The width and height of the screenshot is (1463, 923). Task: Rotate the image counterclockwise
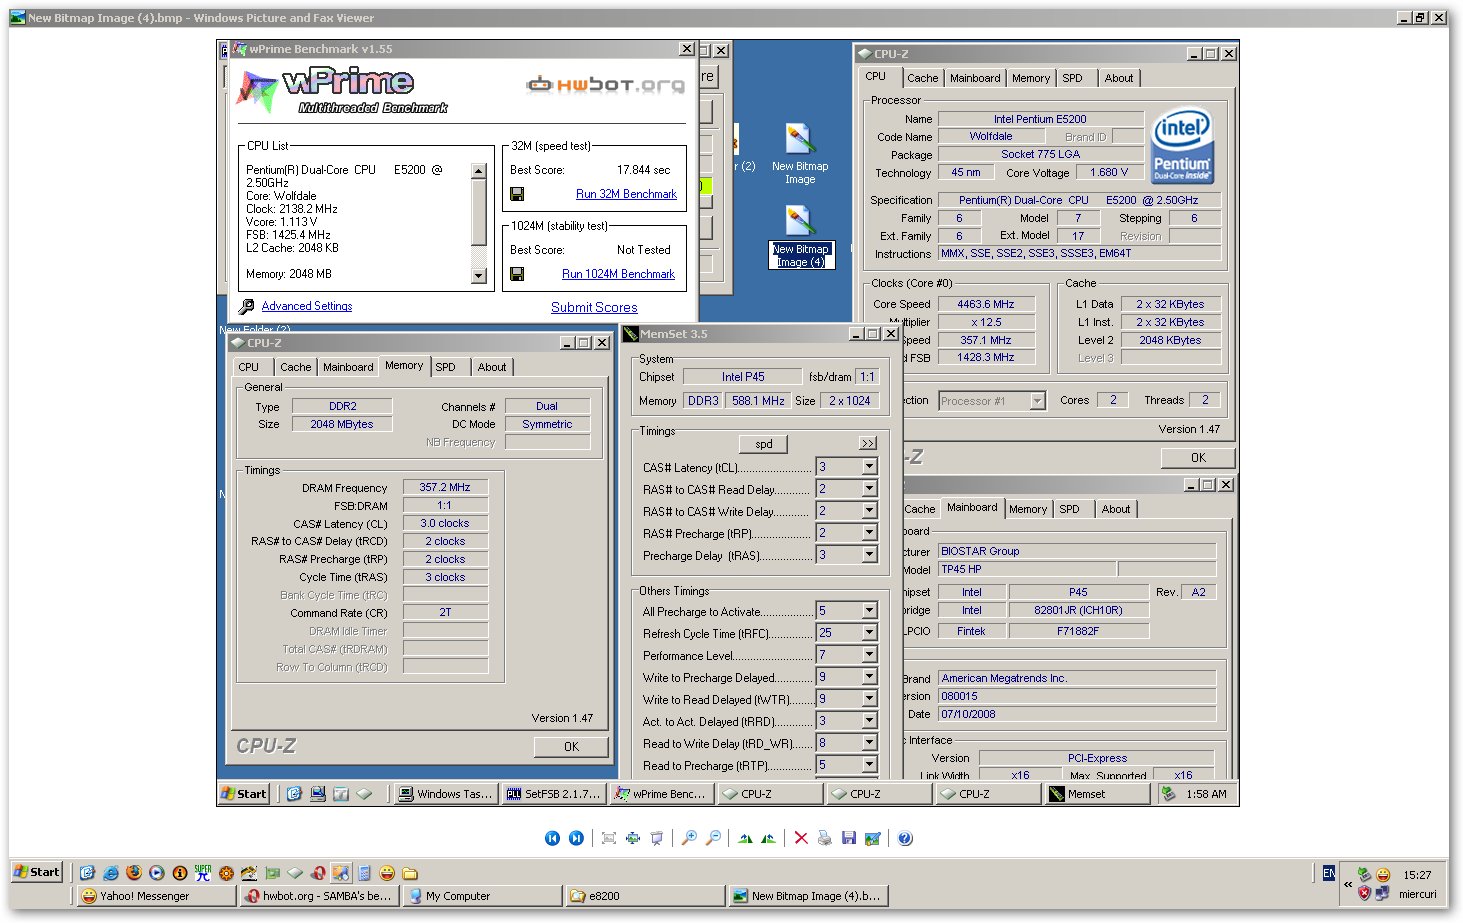(768, 838)
